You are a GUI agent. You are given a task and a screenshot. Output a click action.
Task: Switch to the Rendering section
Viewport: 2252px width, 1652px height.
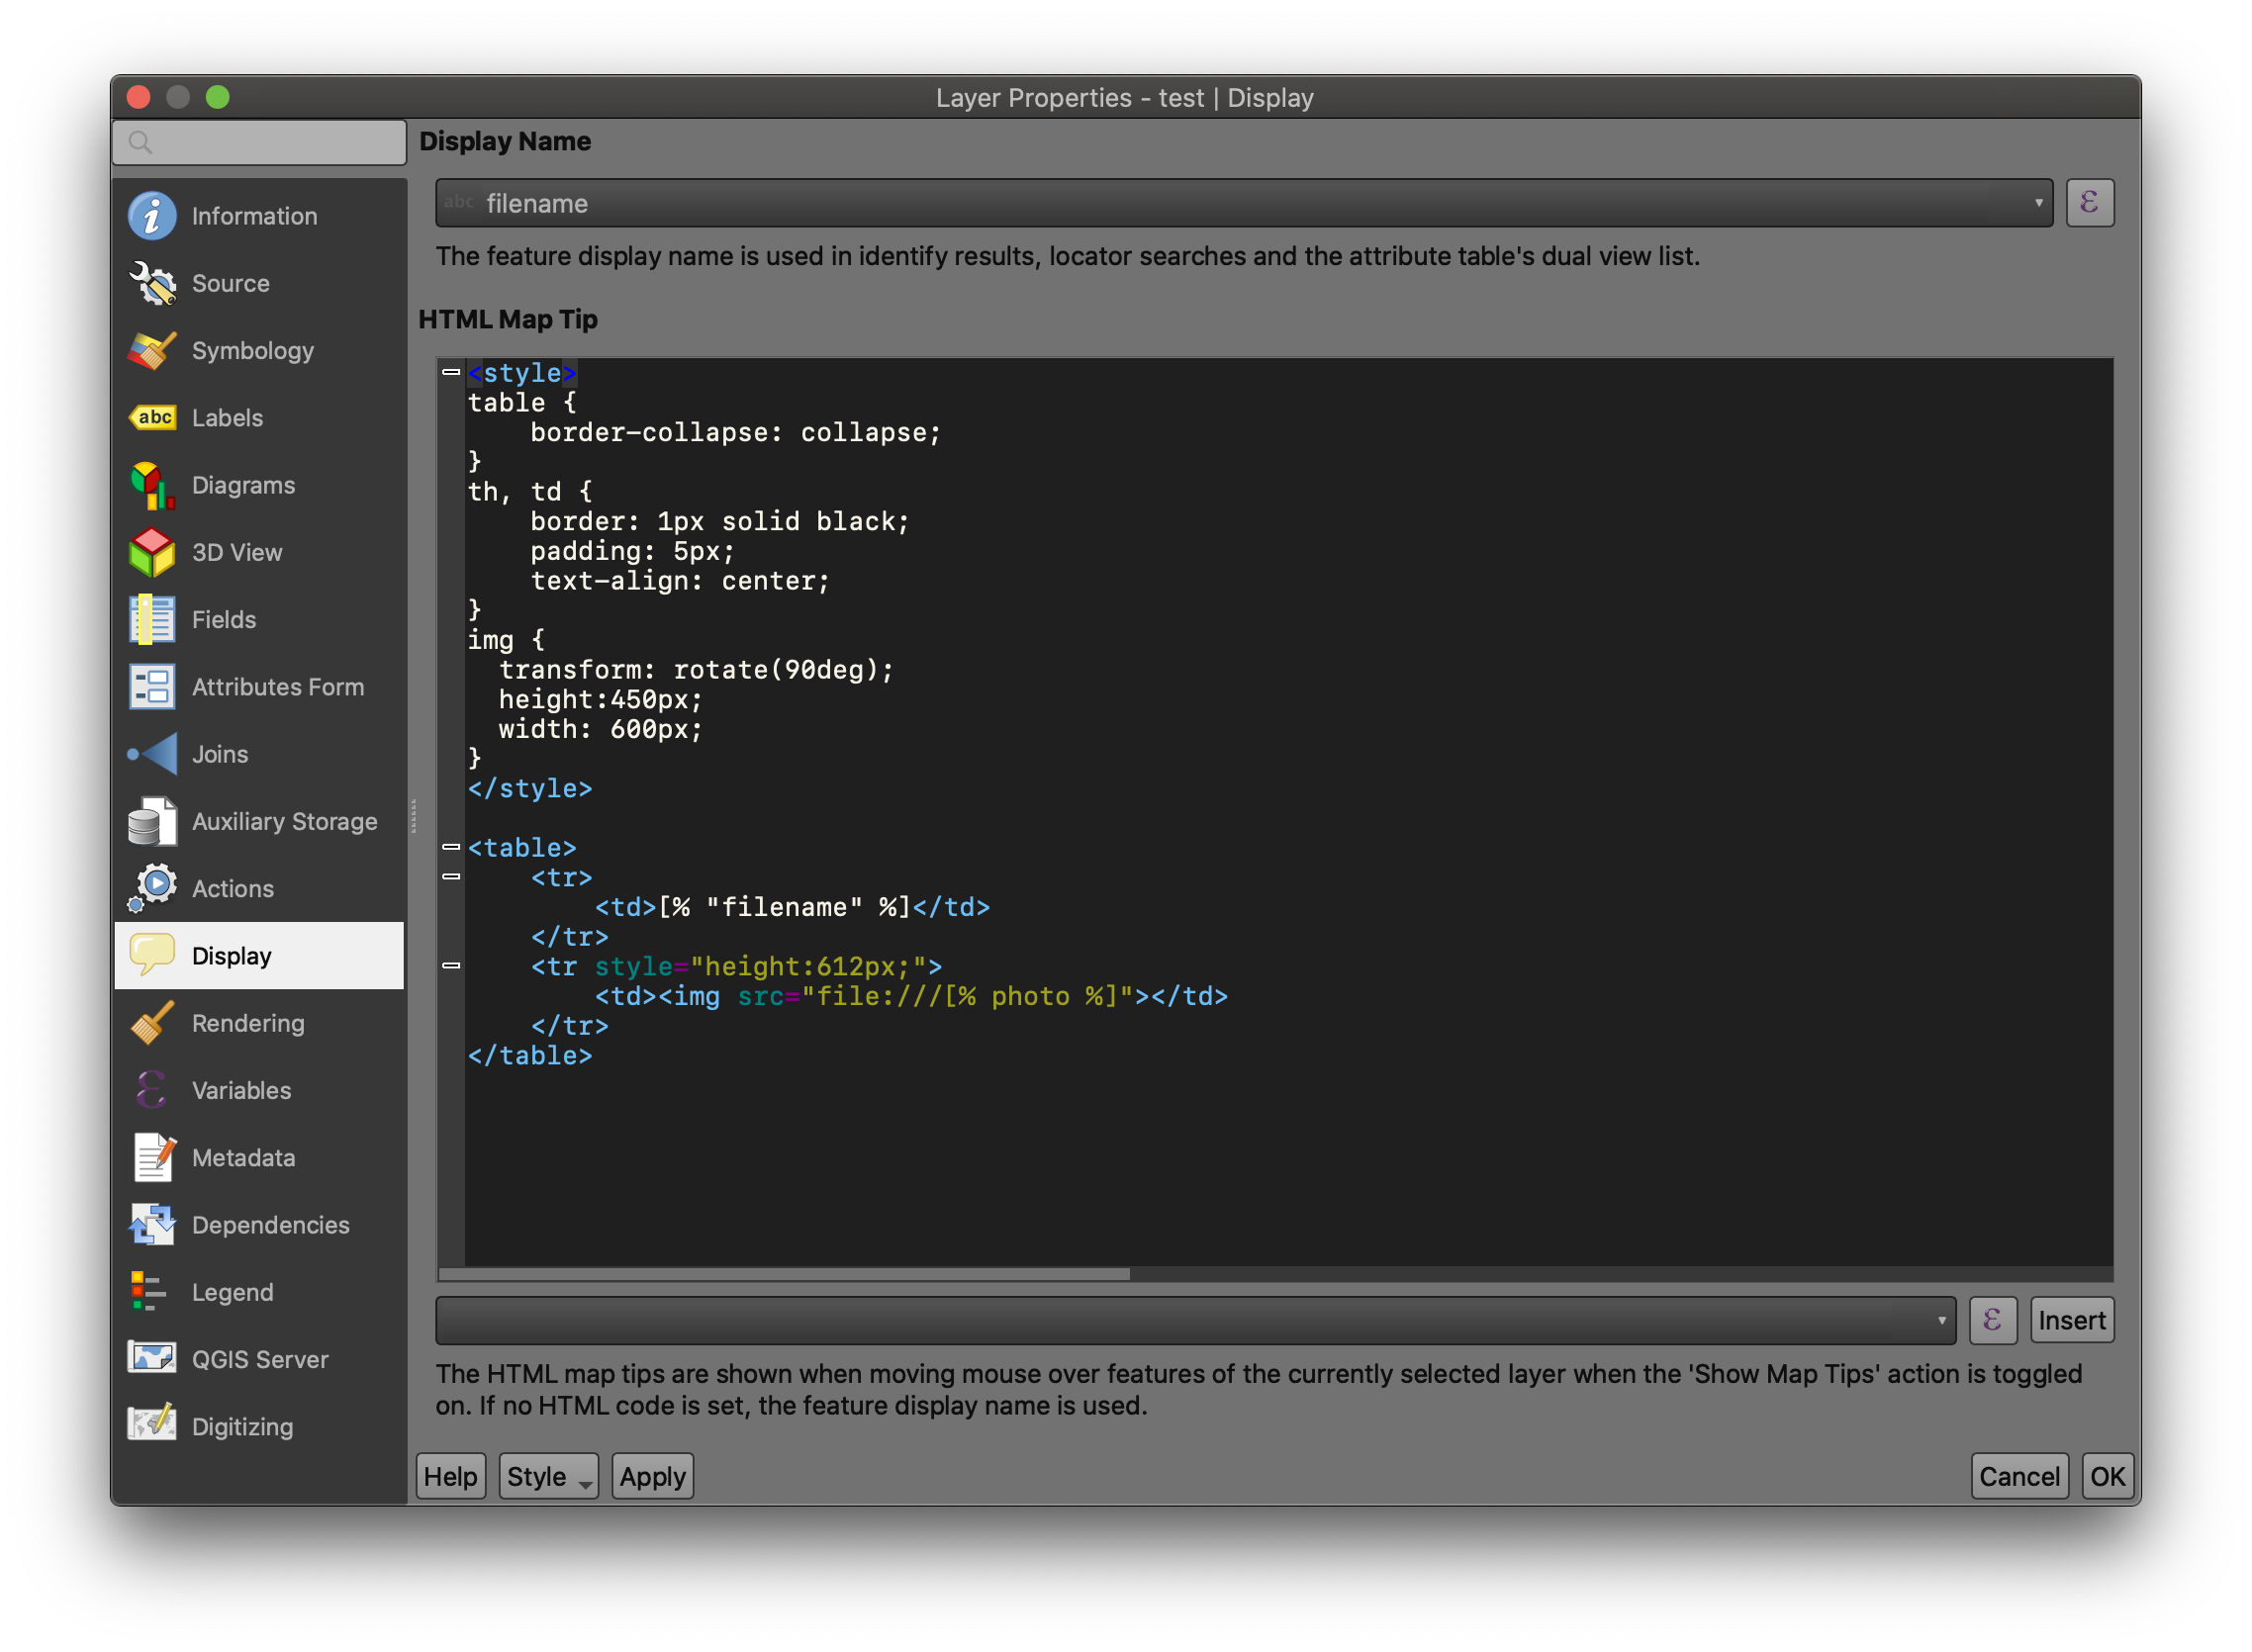click(x=248, y=1023)
